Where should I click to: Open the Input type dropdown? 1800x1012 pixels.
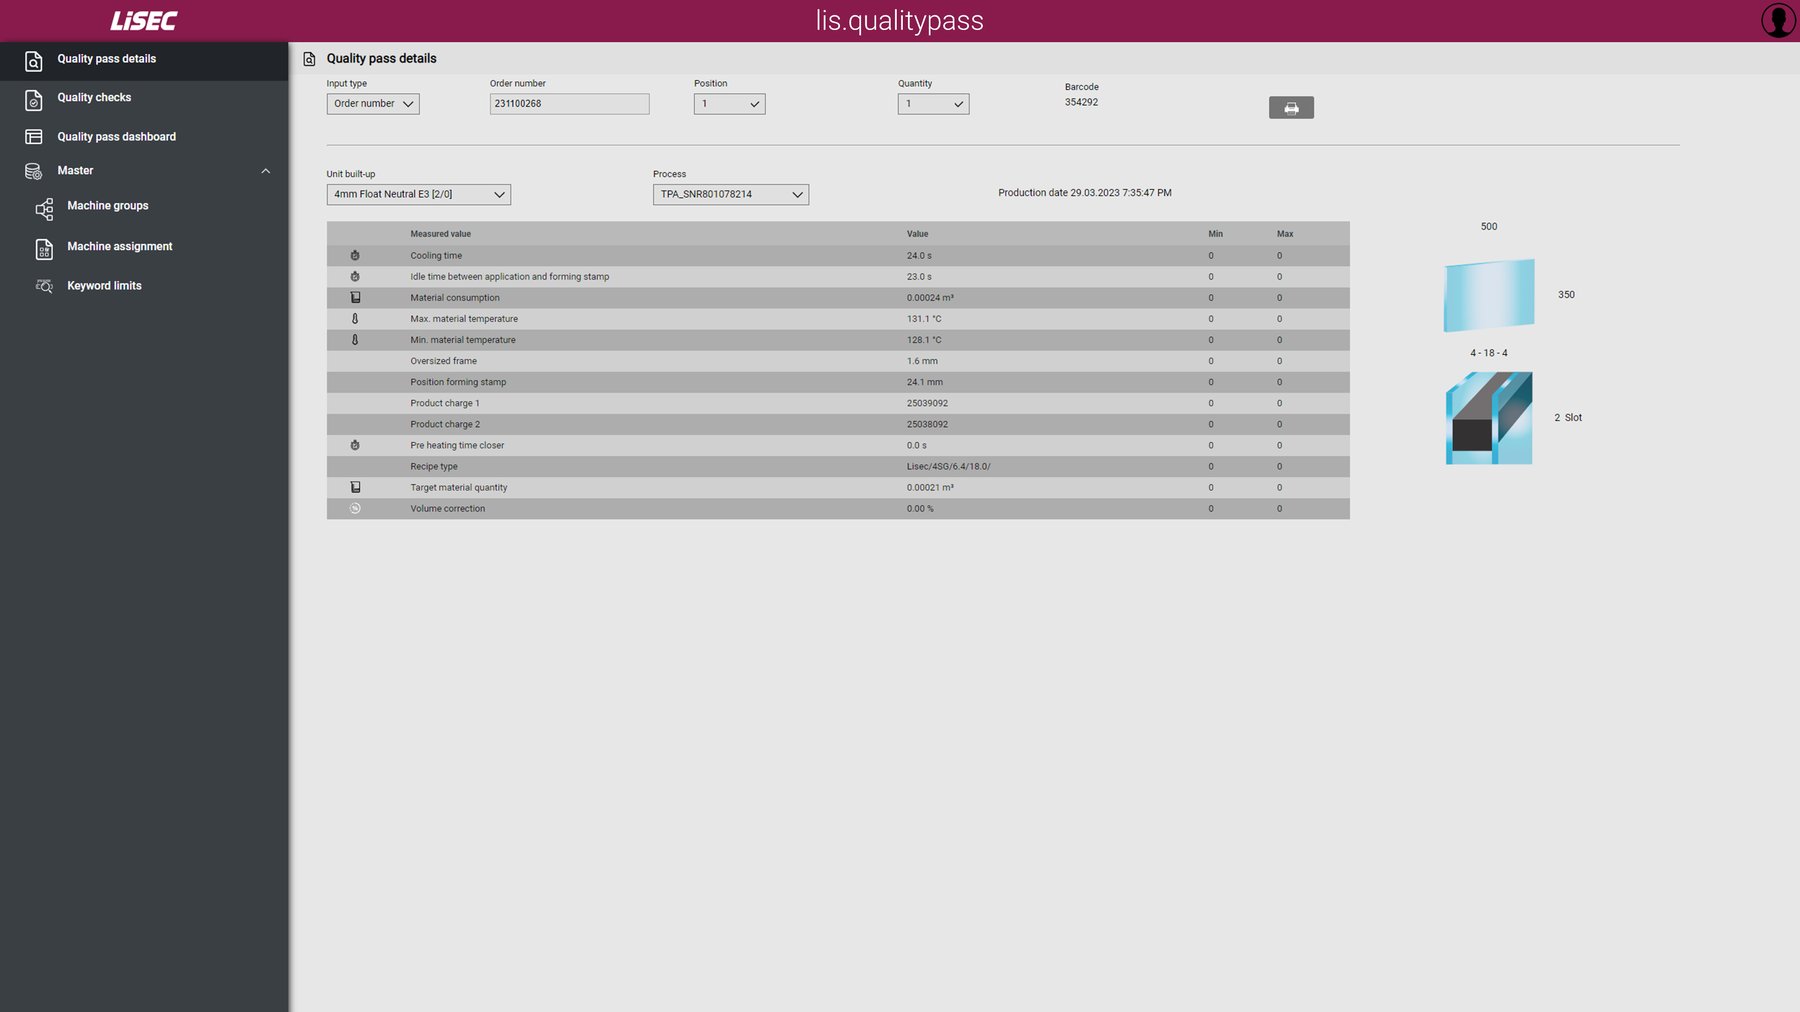tap(373, 104)
